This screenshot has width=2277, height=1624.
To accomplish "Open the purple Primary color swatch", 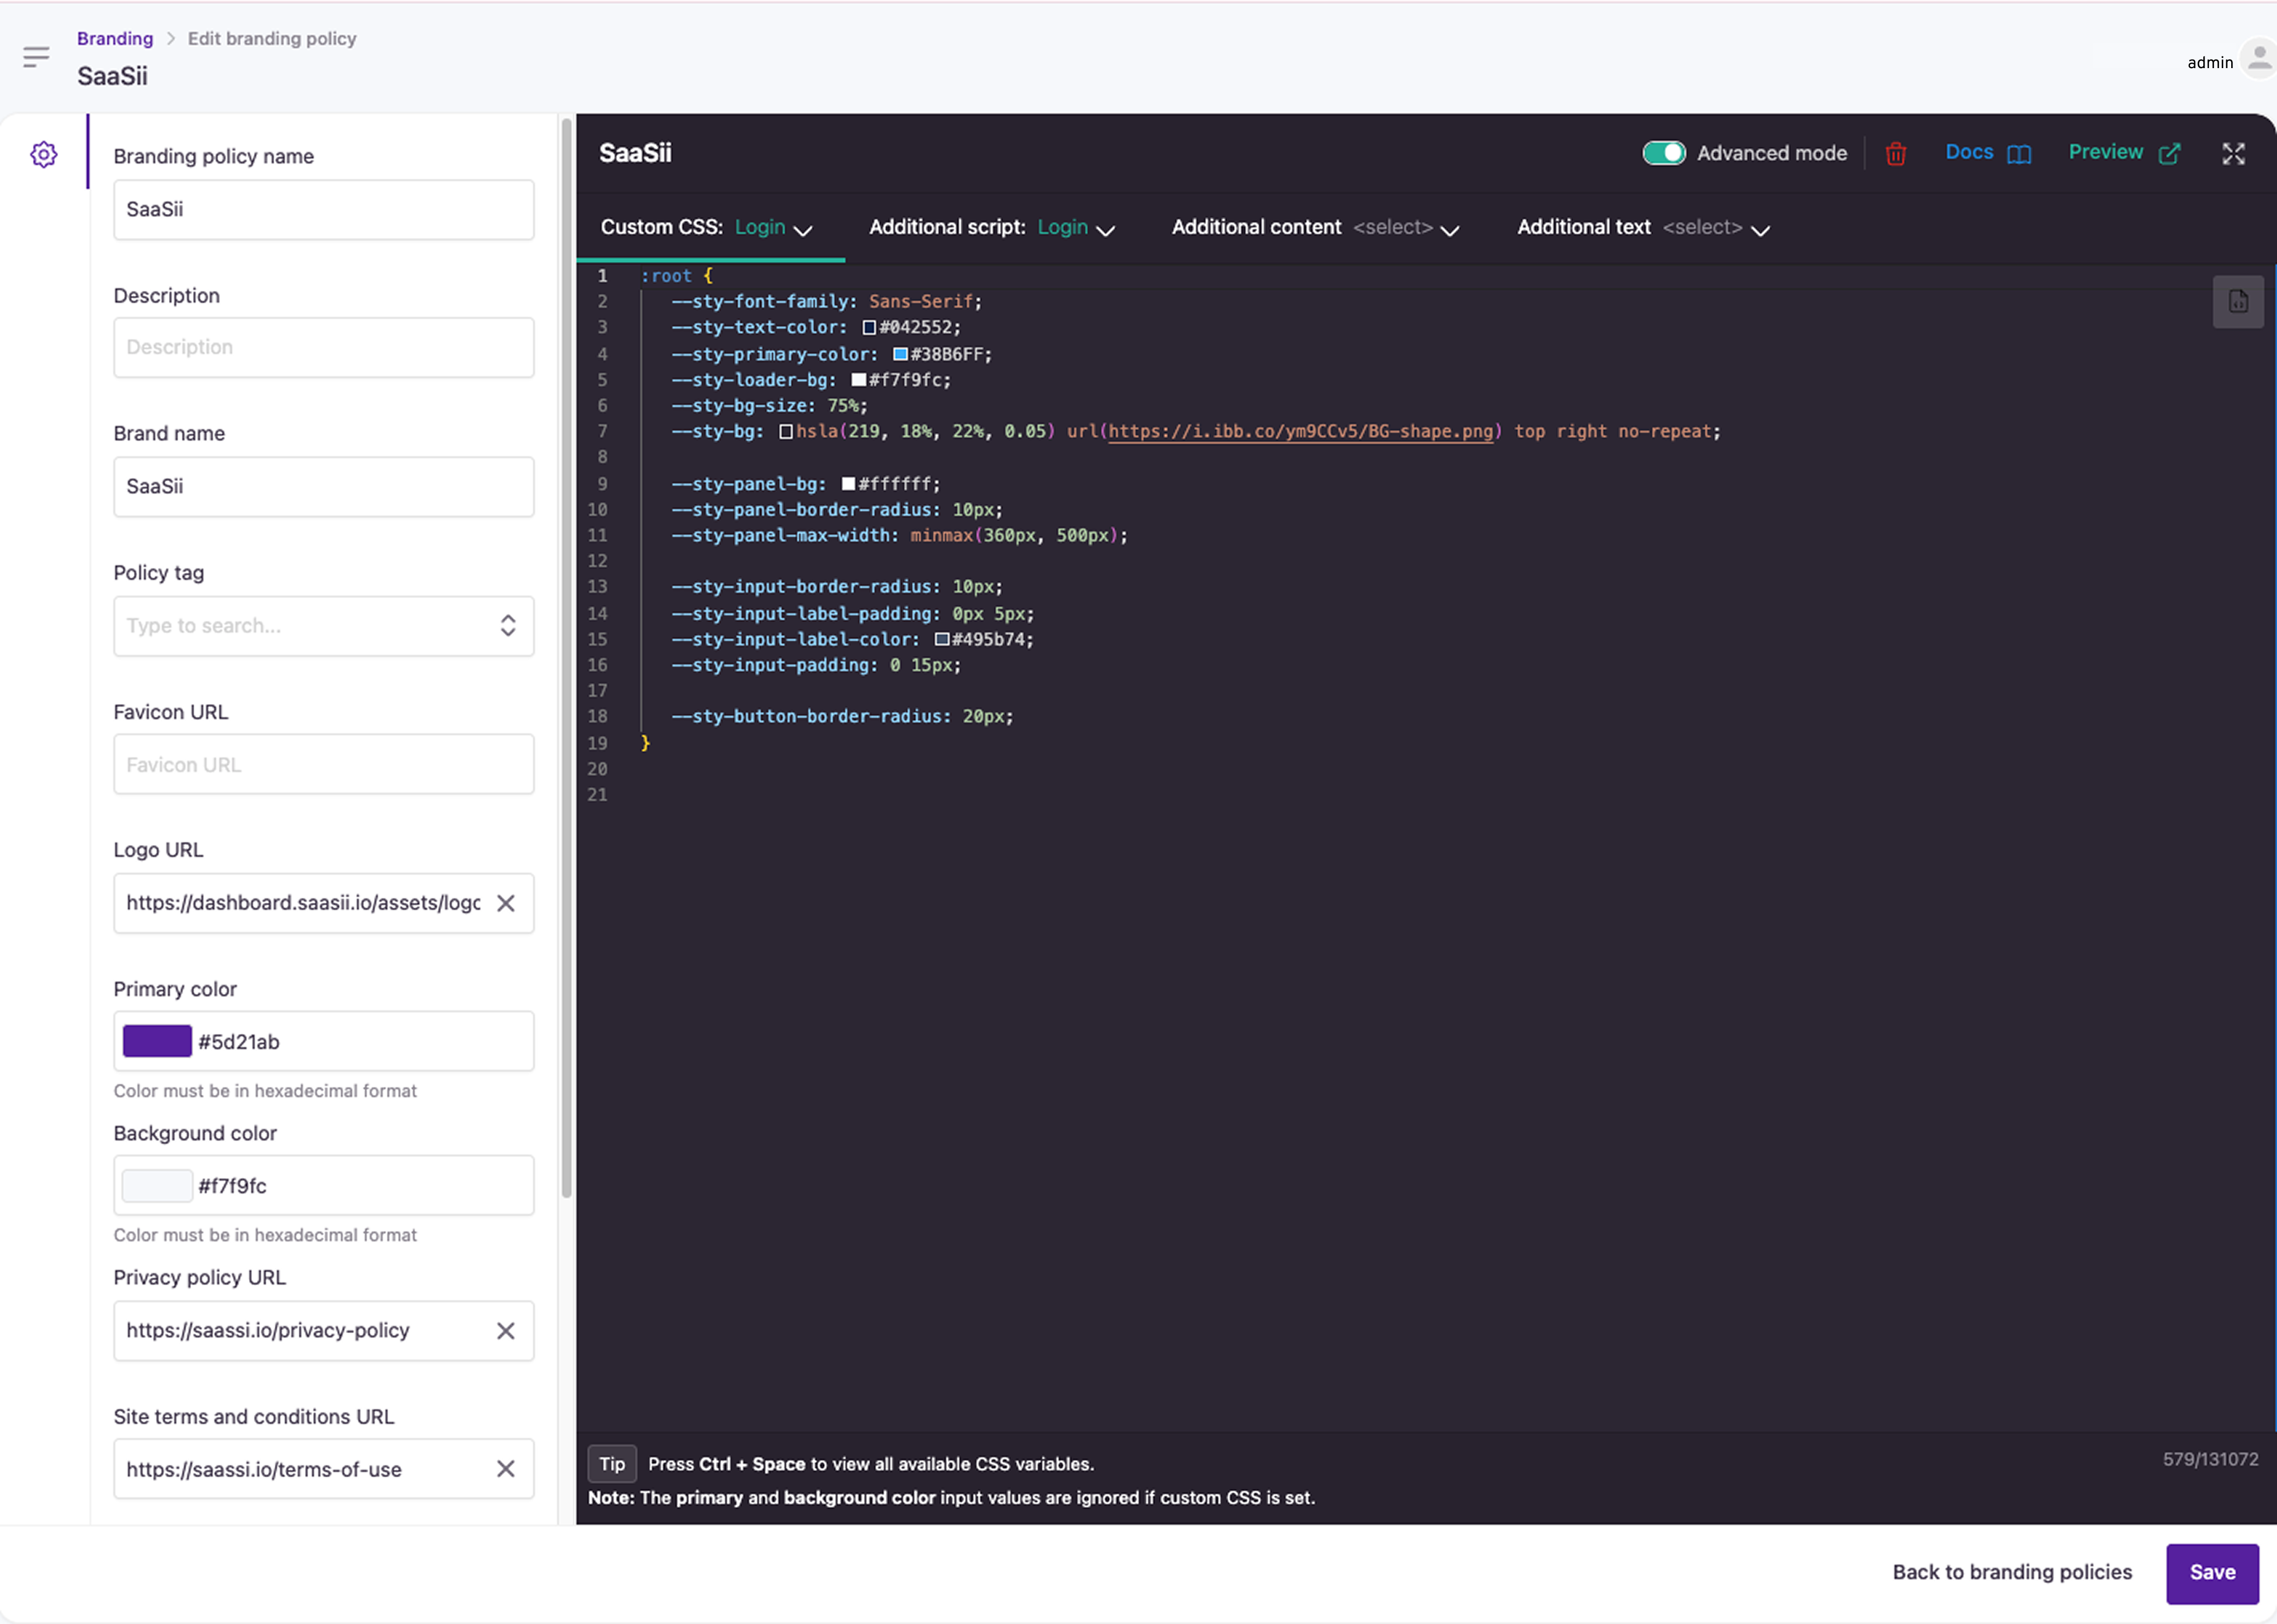I will pos(157,1041).
